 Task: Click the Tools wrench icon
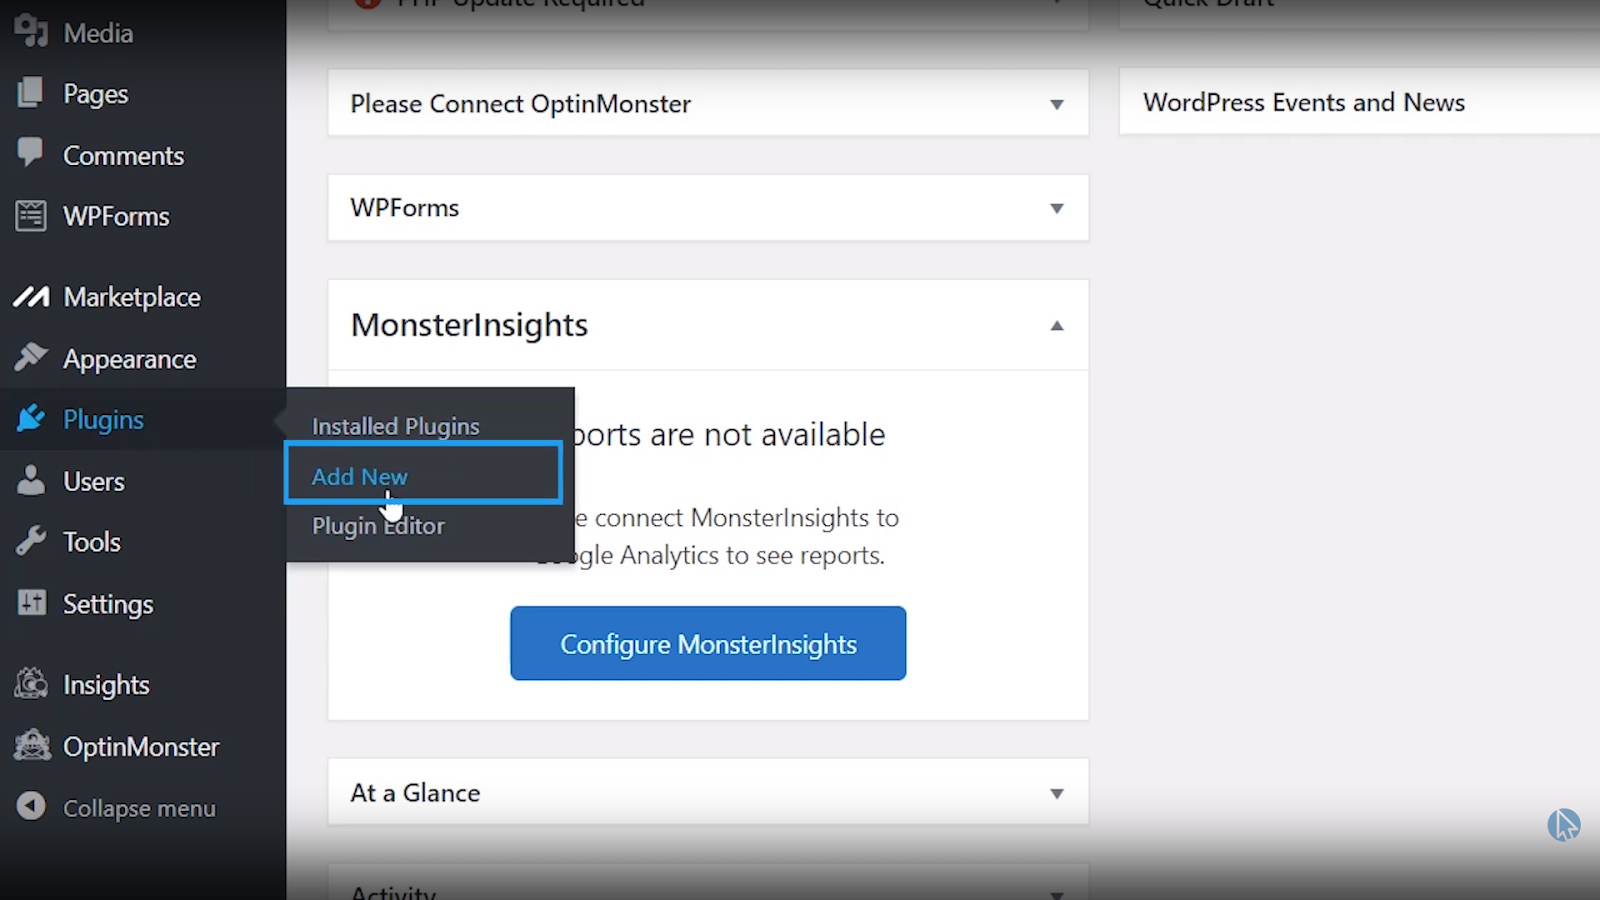[31, 541]
